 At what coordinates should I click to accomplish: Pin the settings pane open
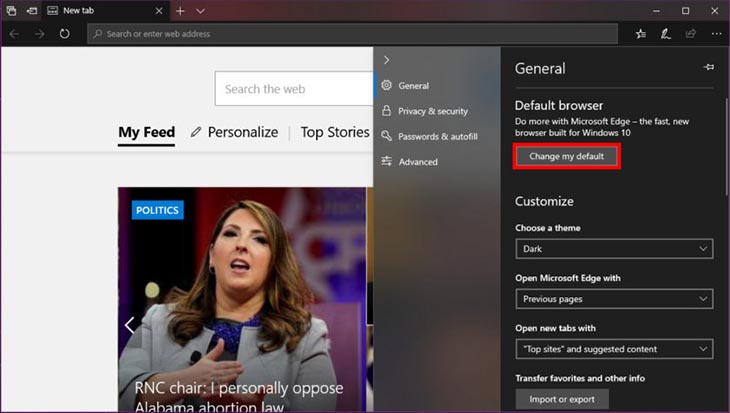pyautogui.click(x=709, y=68)
